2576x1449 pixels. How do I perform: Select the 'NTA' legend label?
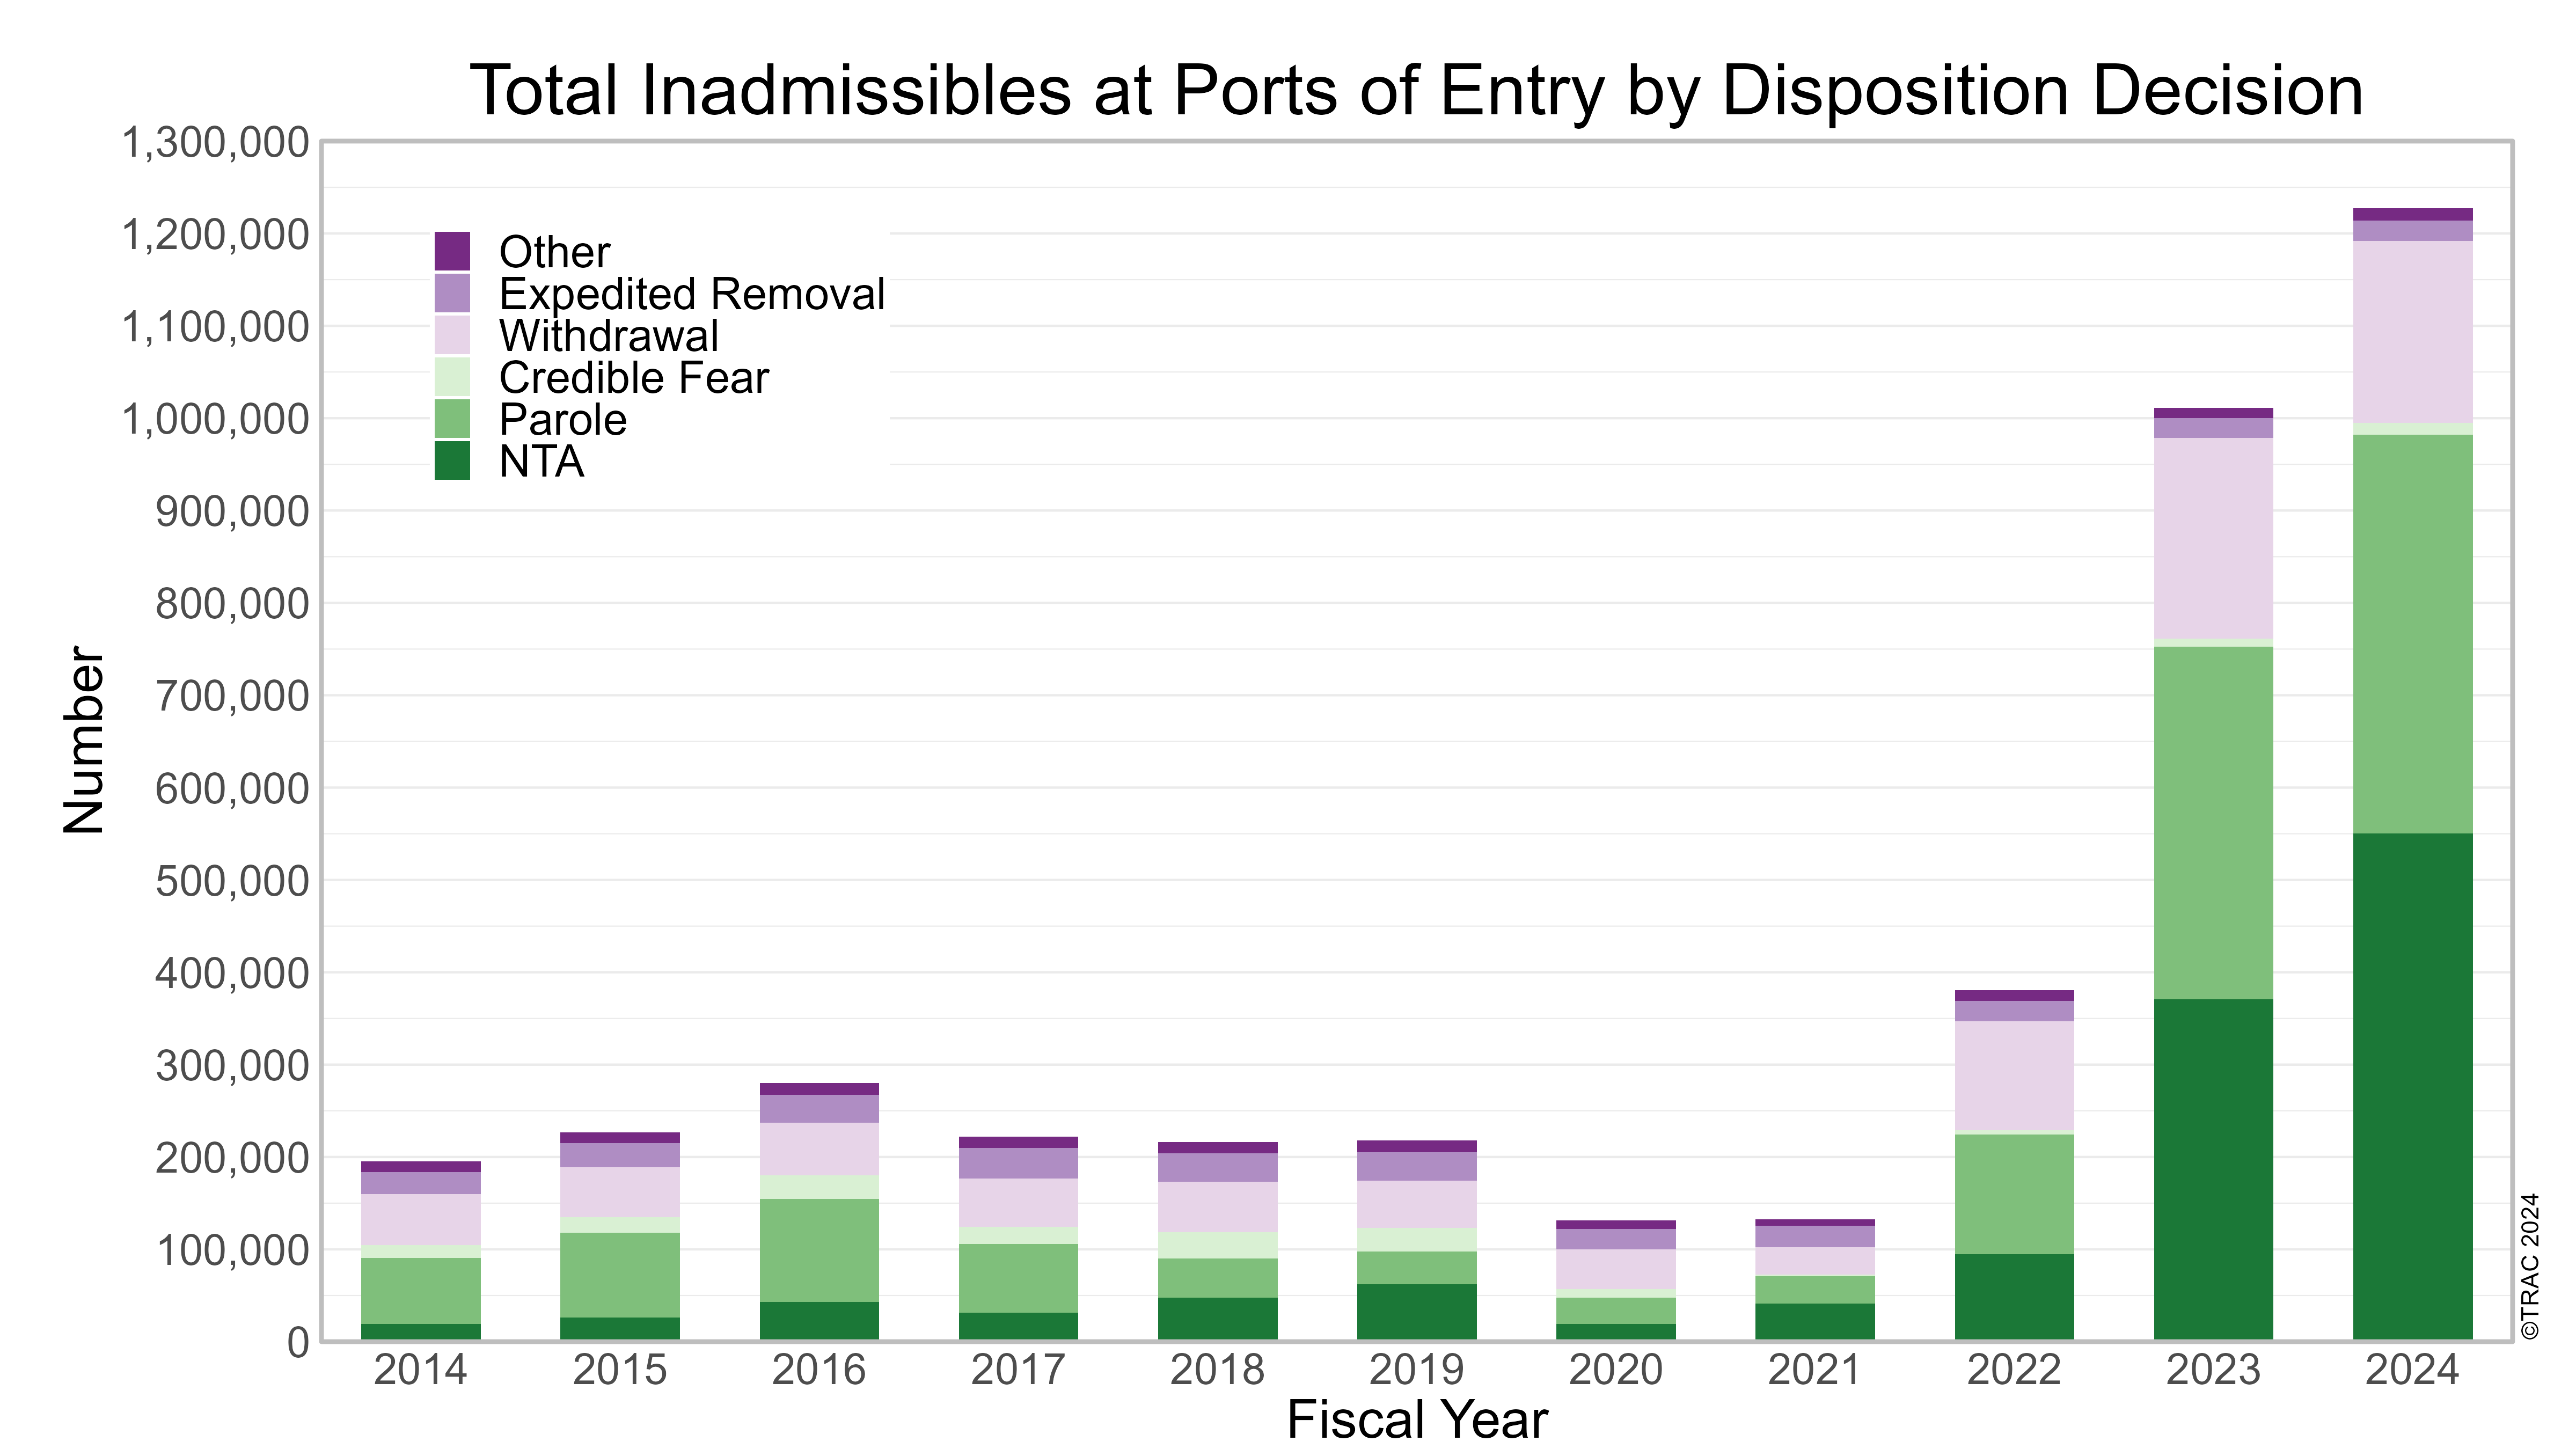[x=541, y=462]
